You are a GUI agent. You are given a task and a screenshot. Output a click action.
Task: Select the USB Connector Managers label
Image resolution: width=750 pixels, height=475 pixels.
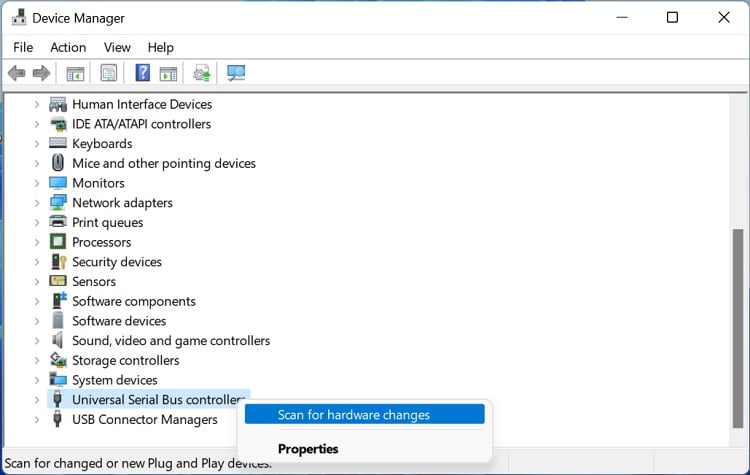pyautogui.click(x=144, y=420)
